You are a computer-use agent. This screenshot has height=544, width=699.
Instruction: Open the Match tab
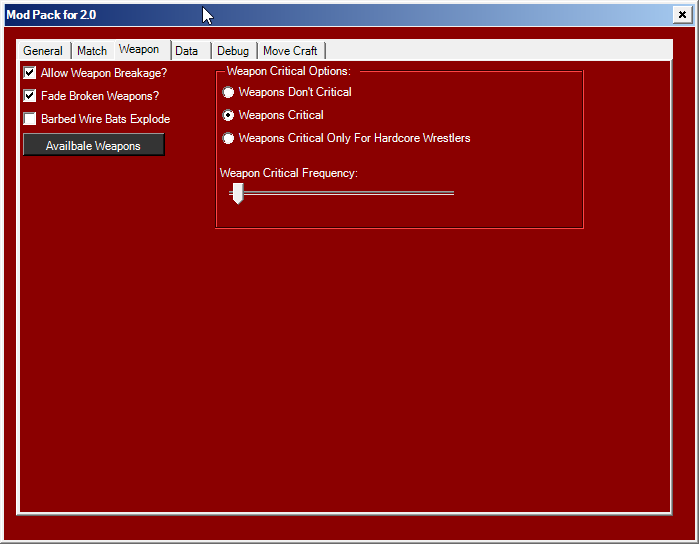tap(92, 51)
